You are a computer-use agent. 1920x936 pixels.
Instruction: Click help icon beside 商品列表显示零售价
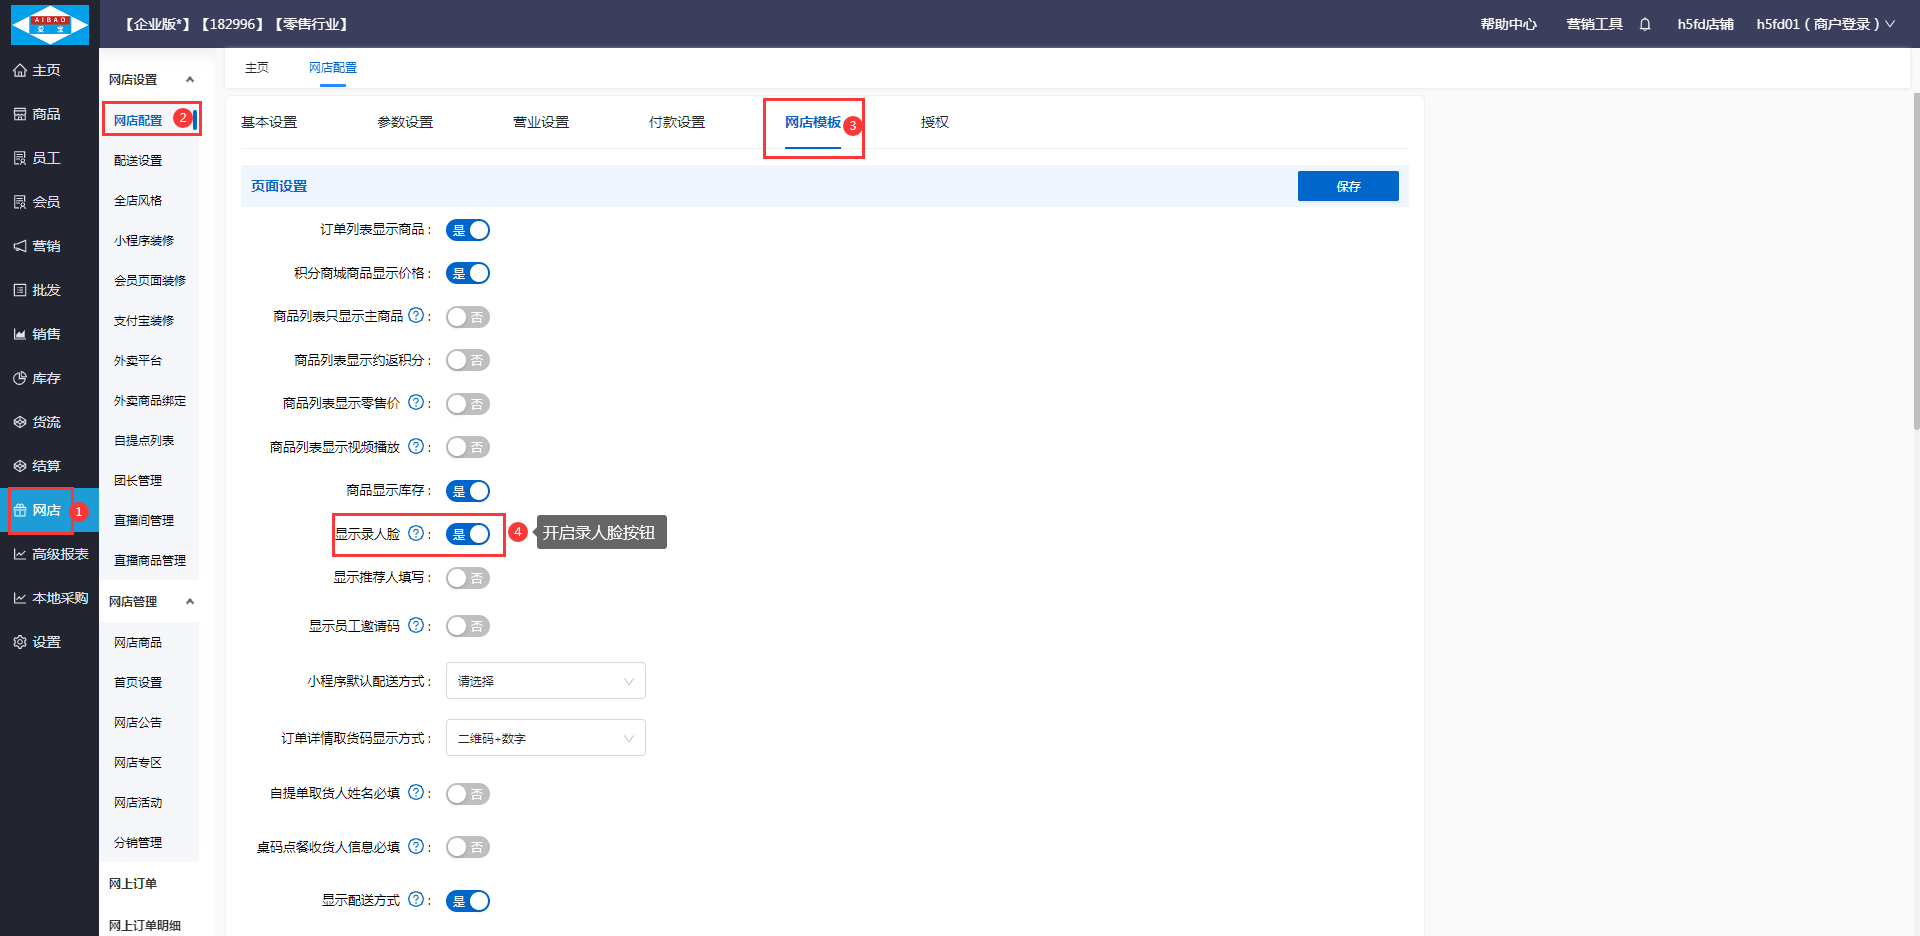coord(416,403)
